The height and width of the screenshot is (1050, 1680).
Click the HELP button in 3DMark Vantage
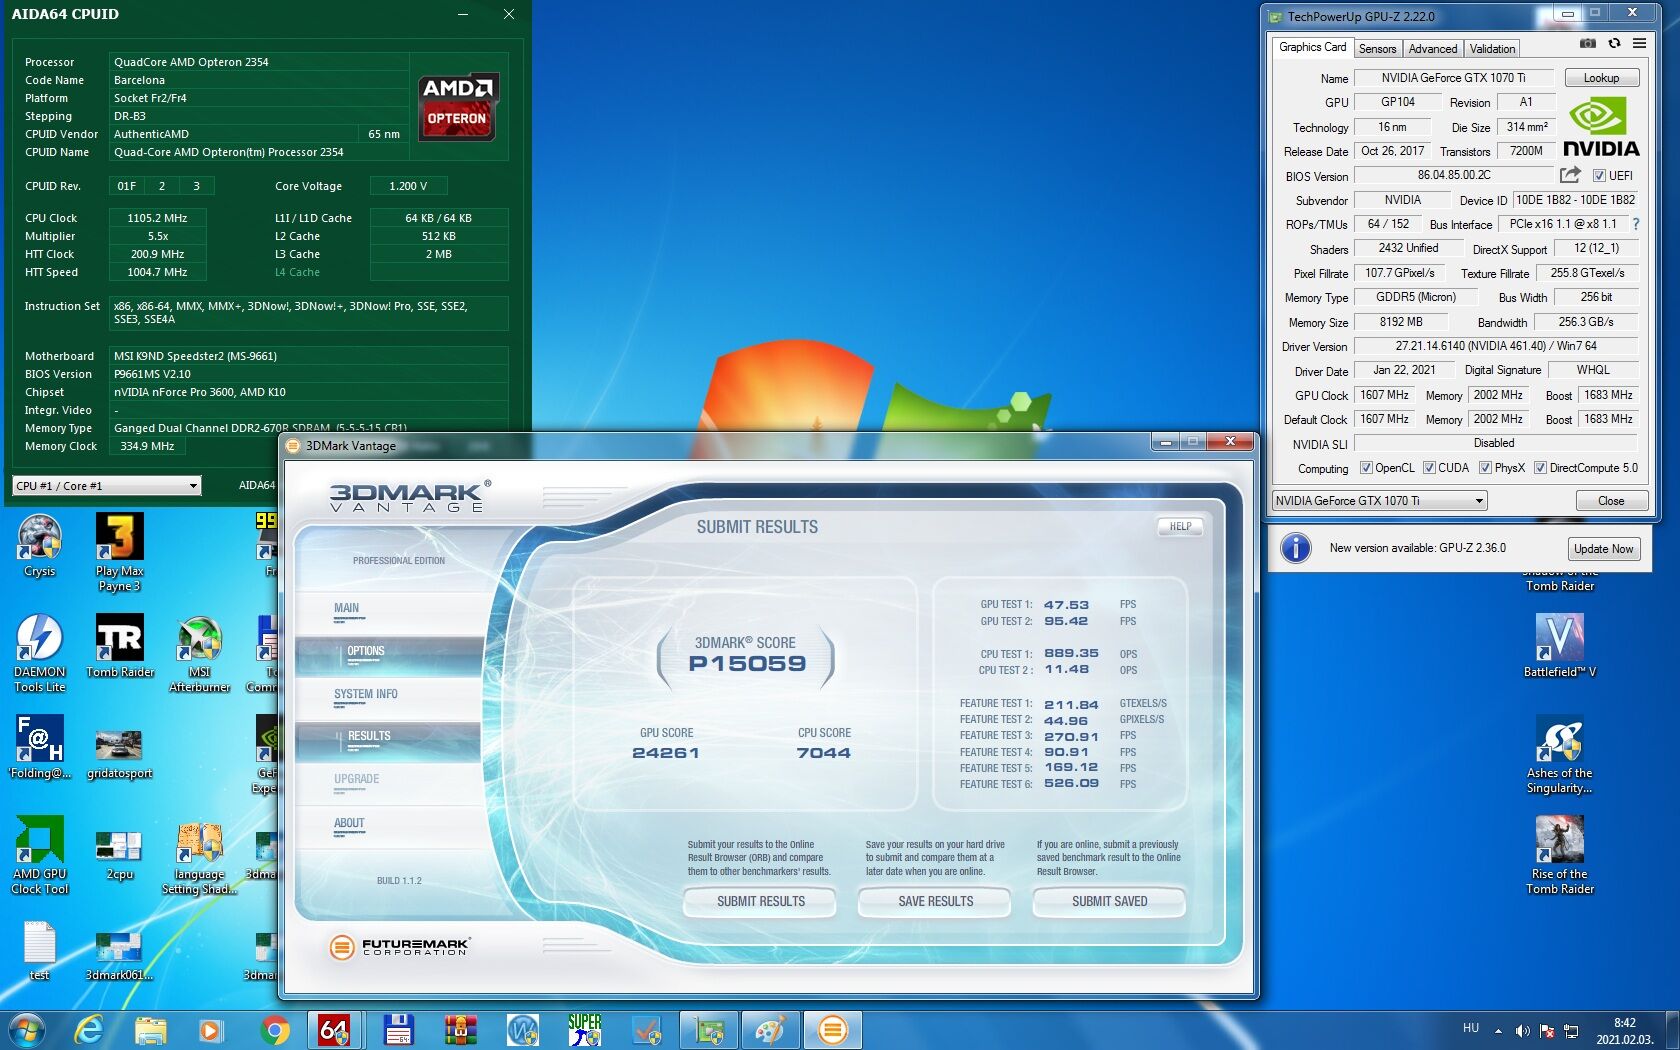pos(1180,527)
